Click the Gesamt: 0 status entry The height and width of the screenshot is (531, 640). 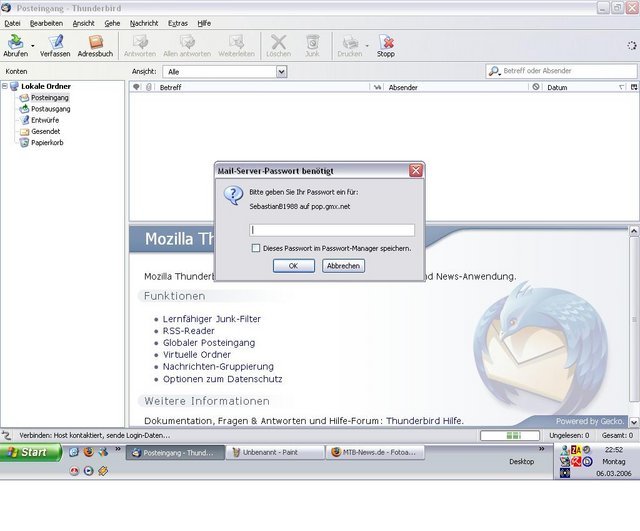[x=617, y=435]
